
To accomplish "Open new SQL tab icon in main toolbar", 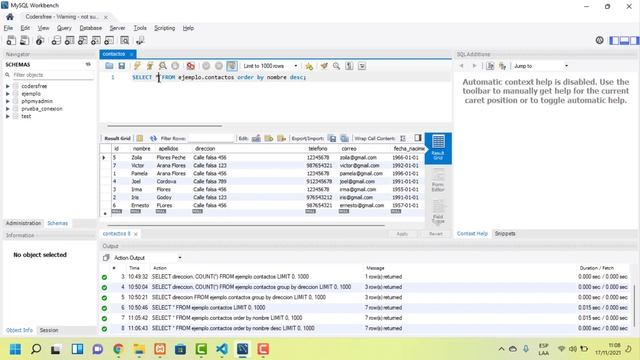I will click(11, 40).
